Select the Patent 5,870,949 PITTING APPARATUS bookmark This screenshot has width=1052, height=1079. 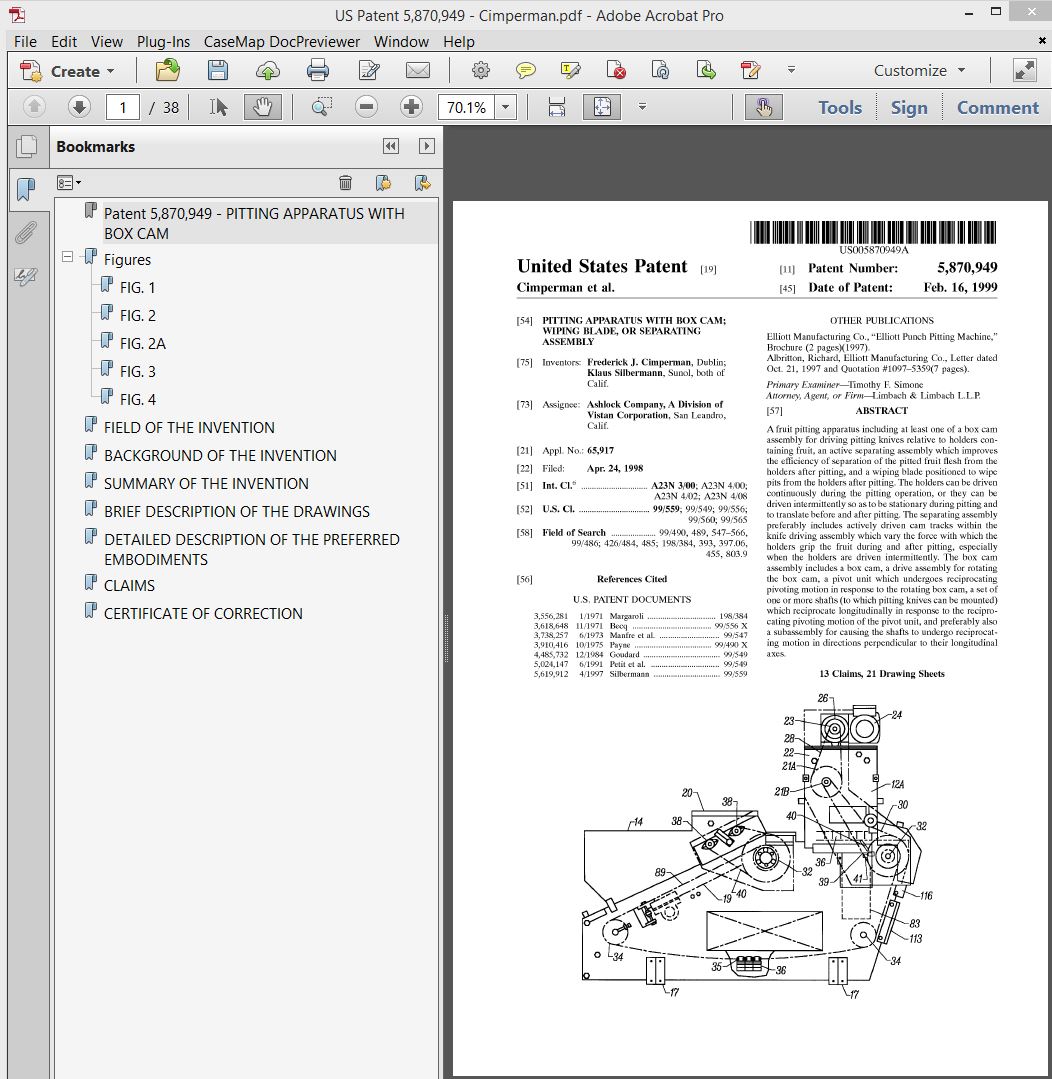[x=254, y=223]
